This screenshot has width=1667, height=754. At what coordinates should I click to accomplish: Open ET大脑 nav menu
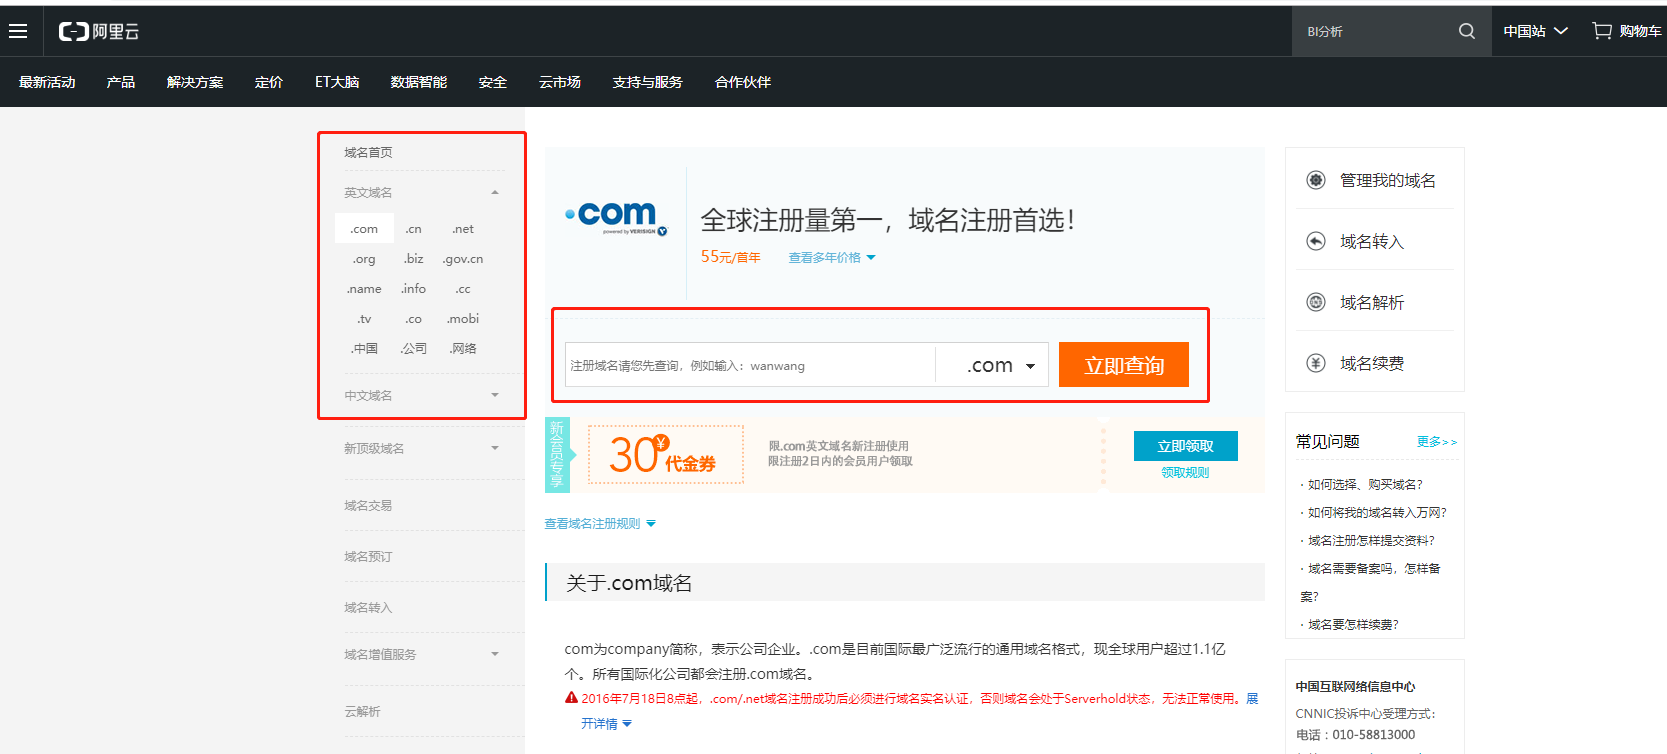[337, 82]
